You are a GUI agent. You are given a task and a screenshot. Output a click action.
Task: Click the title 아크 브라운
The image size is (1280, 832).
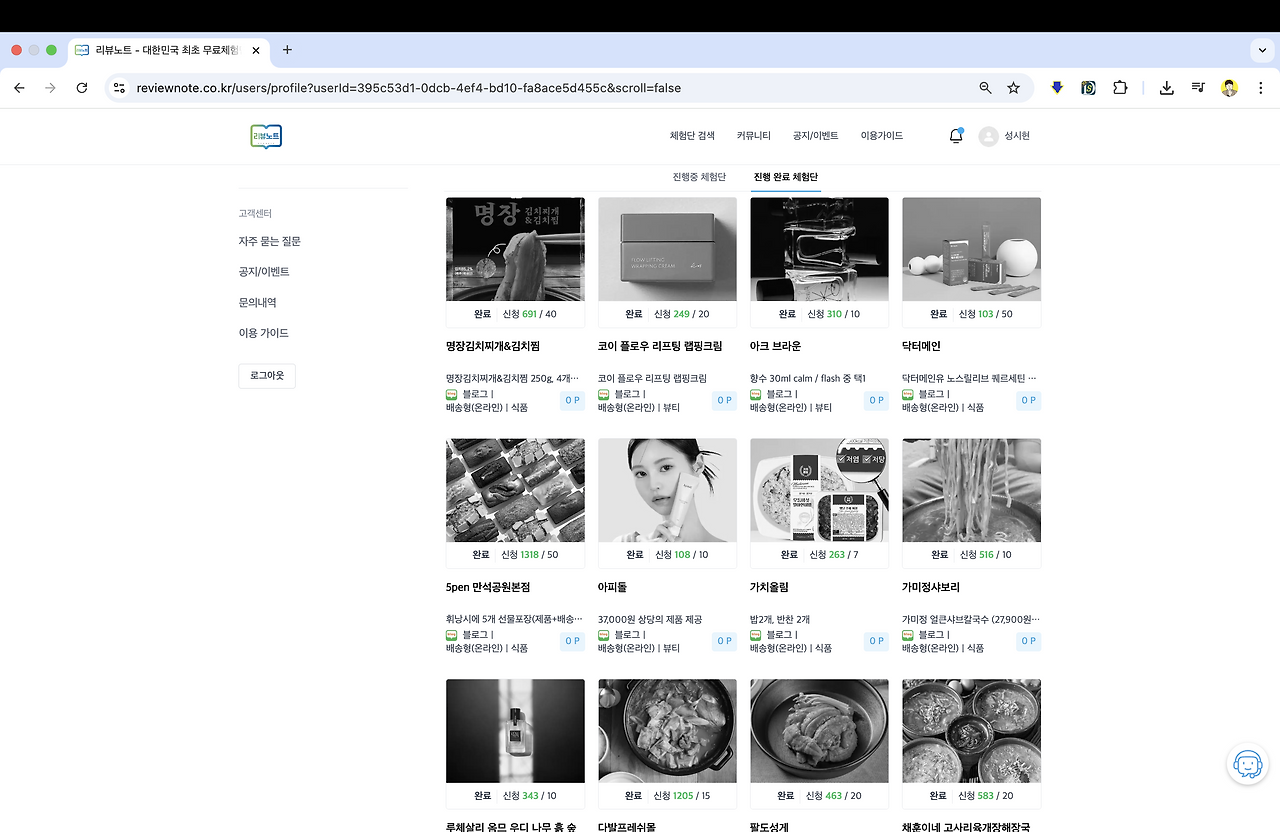click(775, 346)
